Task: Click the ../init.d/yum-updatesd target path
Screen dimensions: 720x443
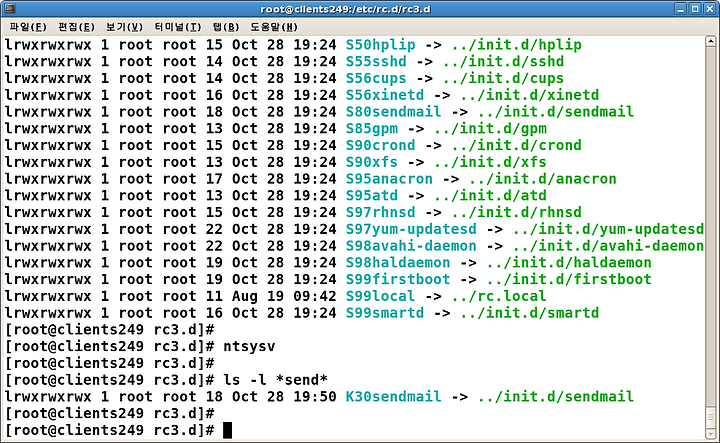Action: coord(608,229)
